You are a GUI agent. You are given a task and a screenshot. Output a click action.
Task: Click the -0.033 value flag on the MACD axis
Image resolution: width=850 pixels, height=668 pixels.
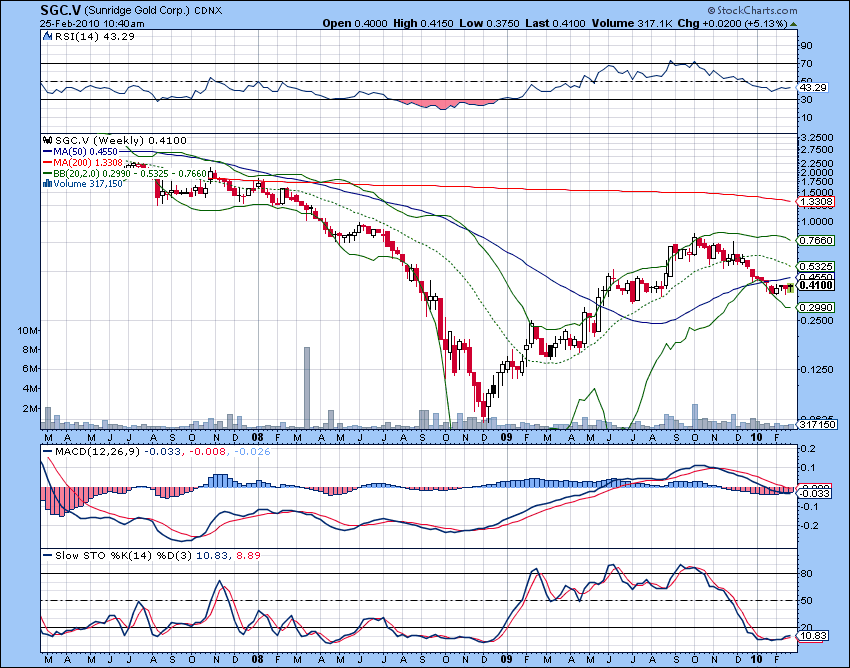point(815,493)
